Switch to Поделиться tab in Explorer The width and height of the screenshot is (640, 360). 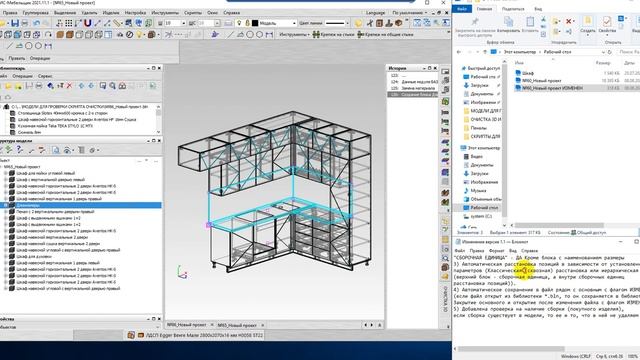pyautogui.click(x=513, y=9)
